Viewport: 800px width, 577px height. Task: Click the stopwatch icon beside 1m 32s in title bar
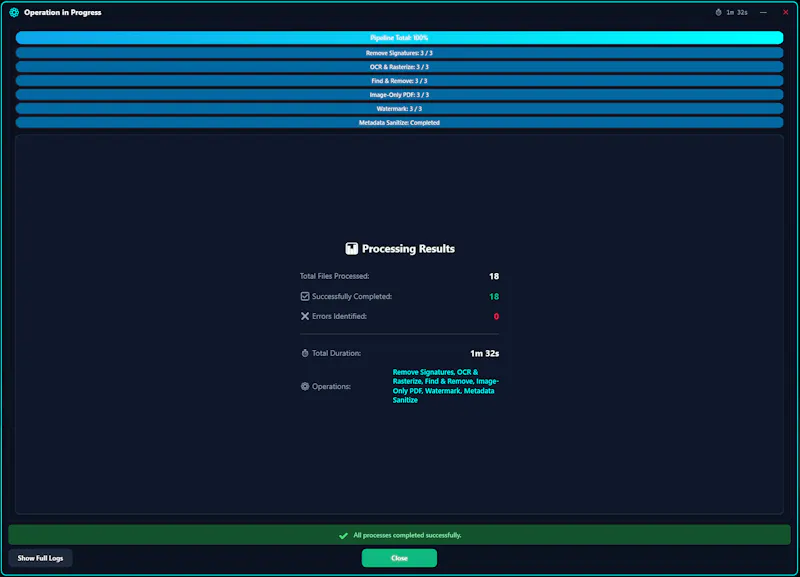pos(718,12)
